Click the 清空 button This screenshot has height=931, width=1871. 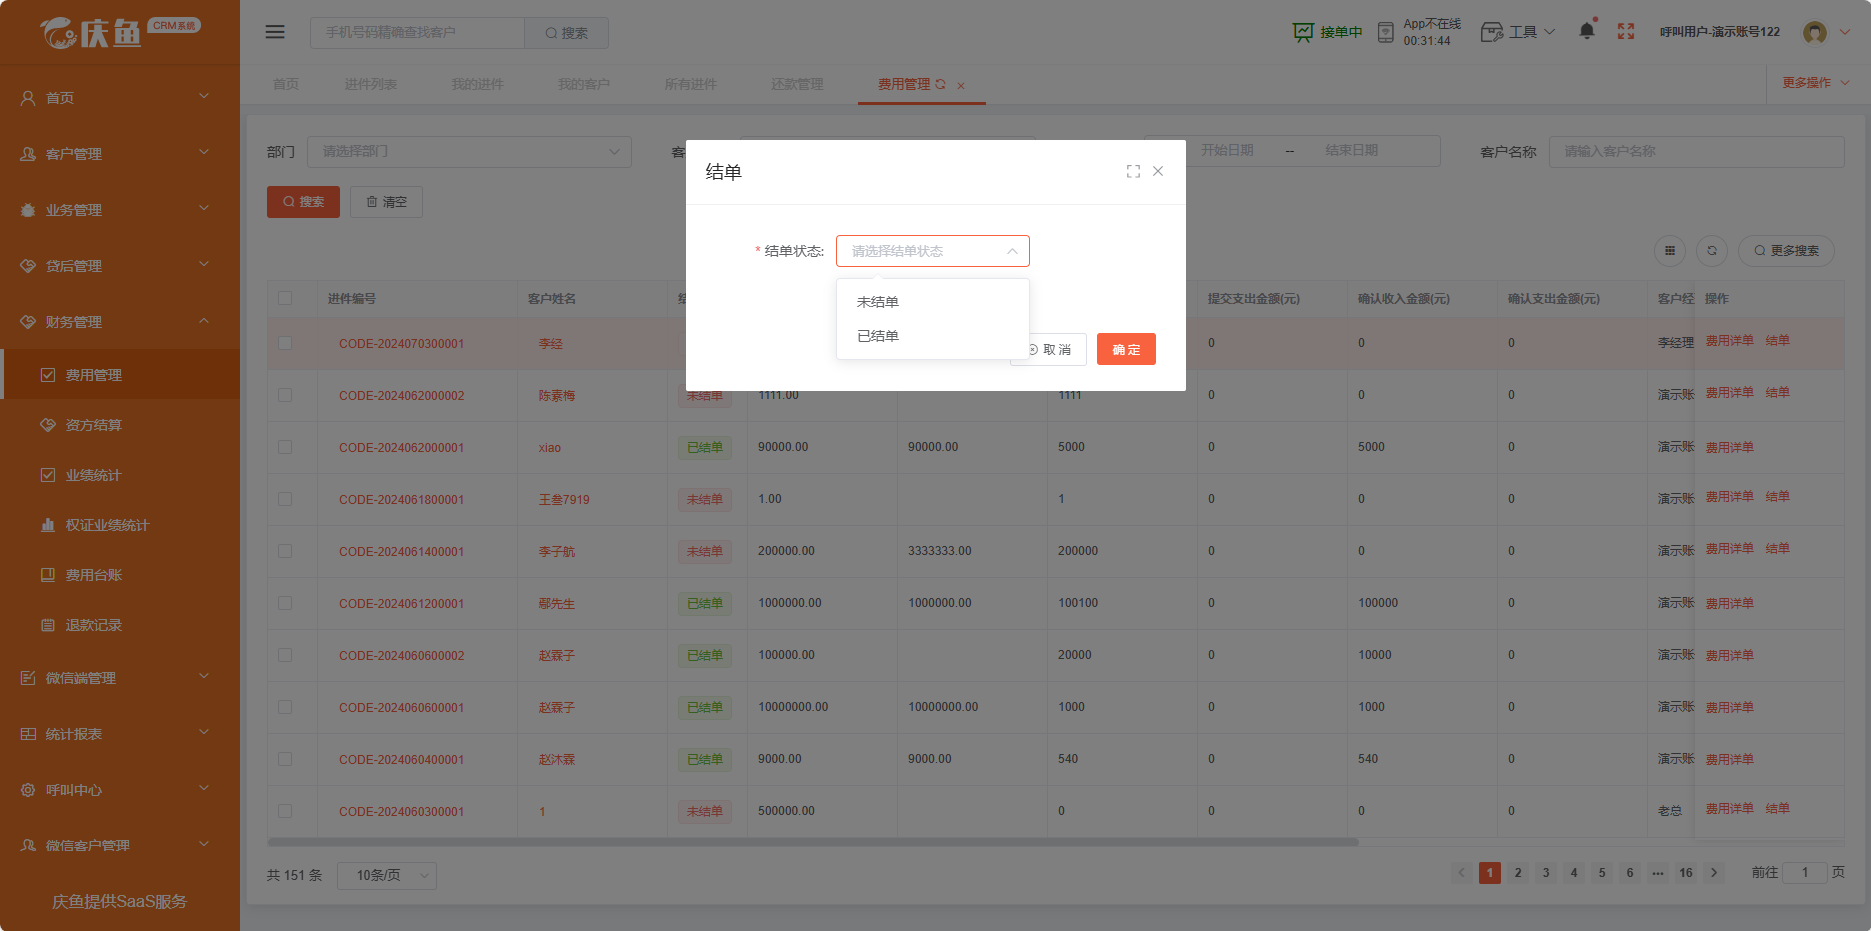[x=386, y=202]
